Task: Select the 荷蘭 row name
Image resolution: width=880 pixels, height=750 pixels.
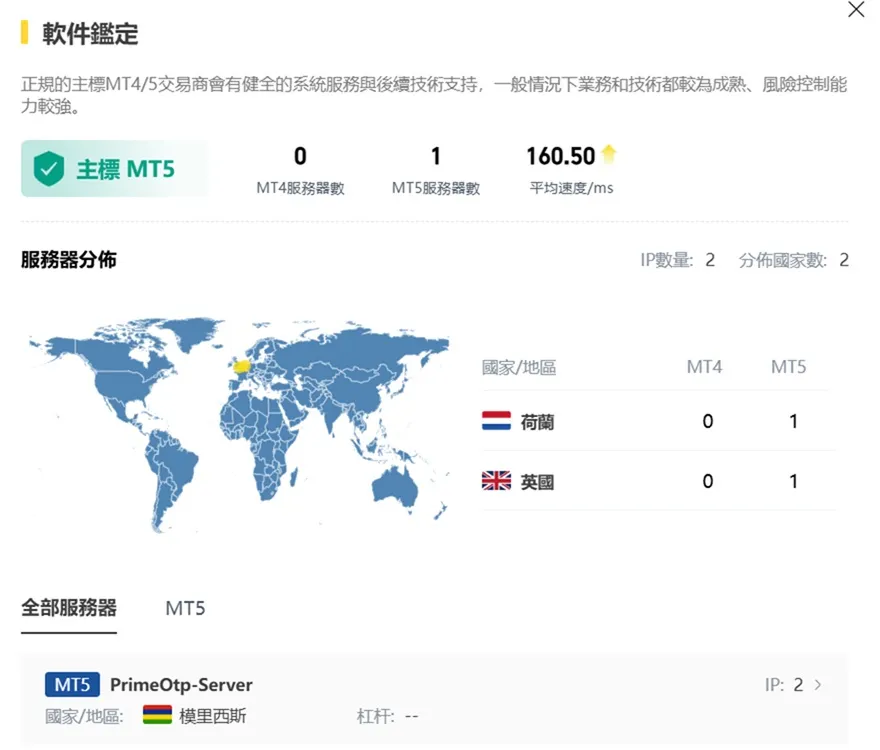Action: (x=537, y=421)
